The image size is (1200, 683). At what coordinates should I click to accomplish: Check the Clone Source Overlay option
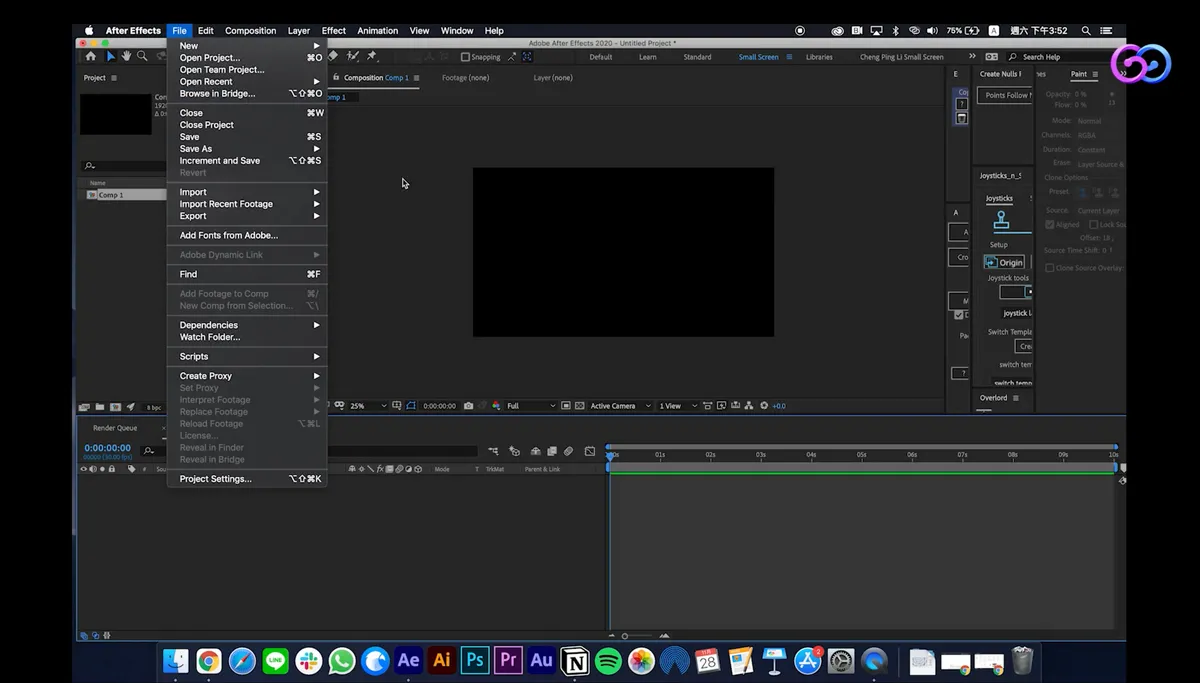(1049, 267)
